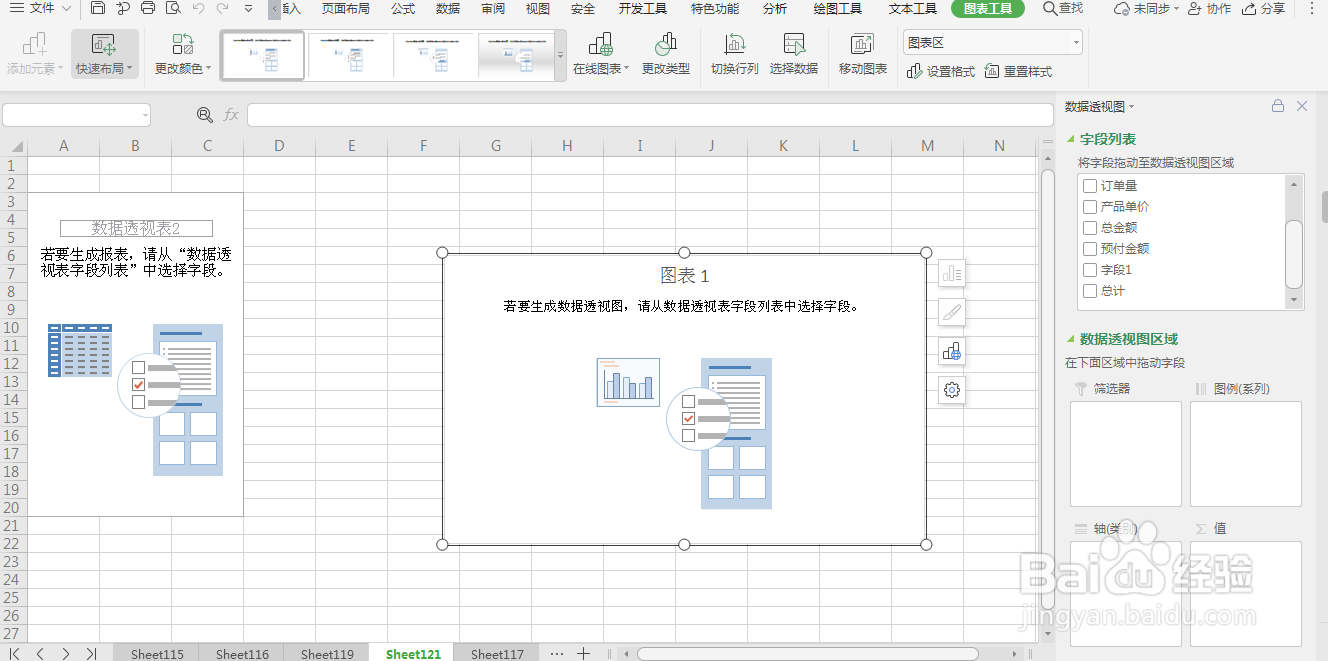Check the 产品单价 field checkbox
This screenshot has width=1328, height=661.
(1090, 207)
